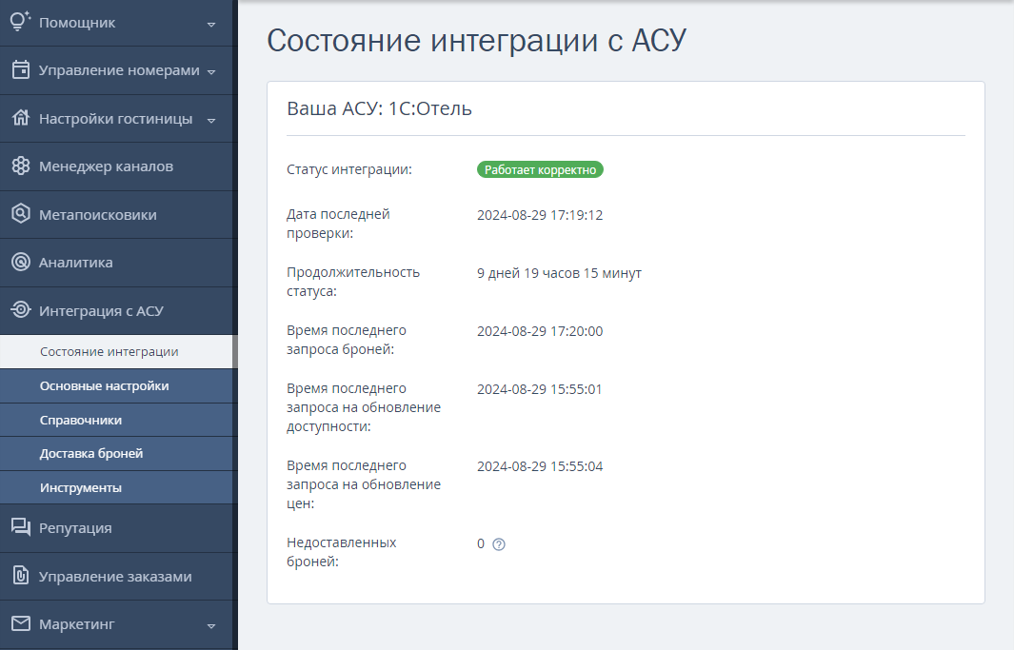Click price update time 2024-08-29 15:55:04
This screenshot has width=1014, height=650.
(540, 466)
